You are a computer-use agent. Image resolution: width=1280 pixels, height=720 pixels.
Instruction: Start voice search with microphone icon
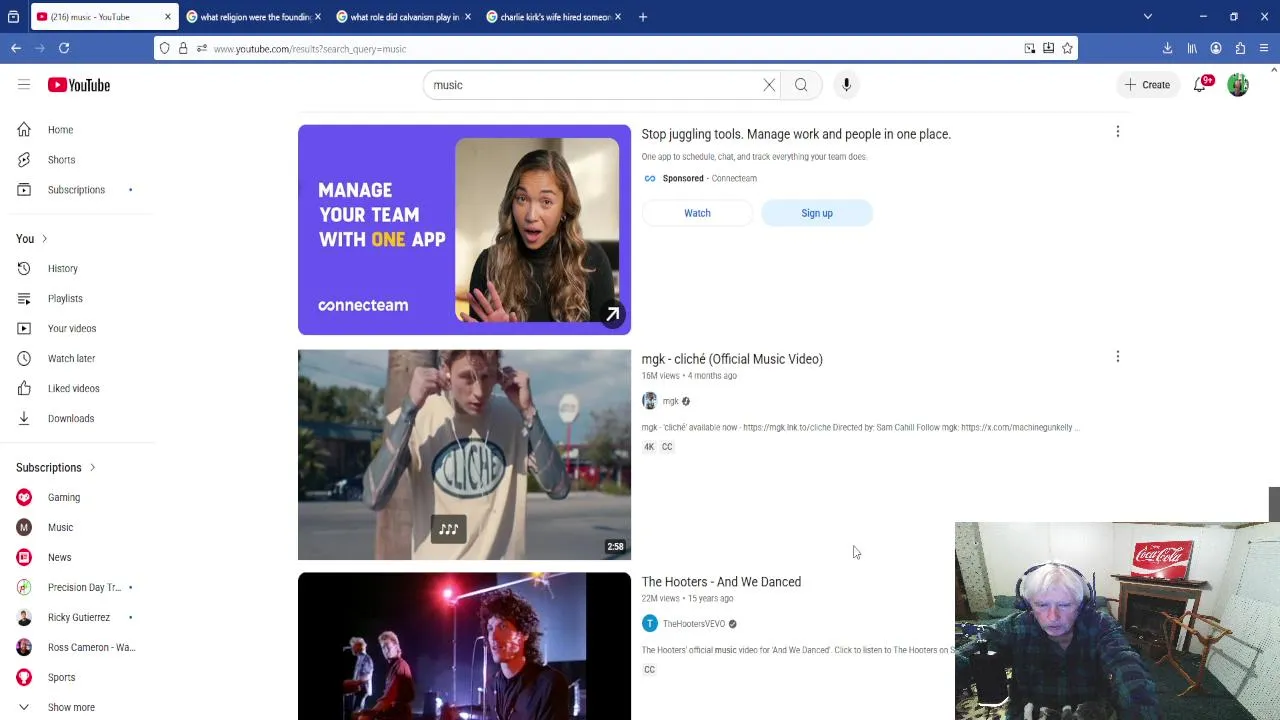[x=846, y=85]
